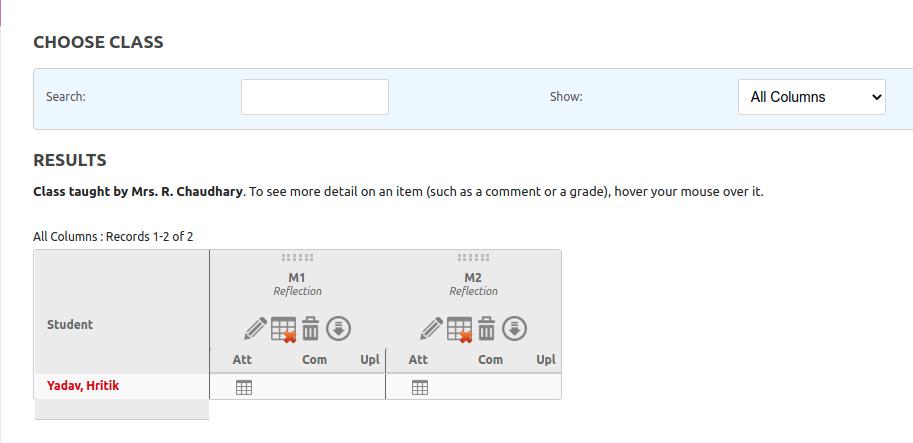
Task: Click the pencil edit icon for M1
Action: 255,328
